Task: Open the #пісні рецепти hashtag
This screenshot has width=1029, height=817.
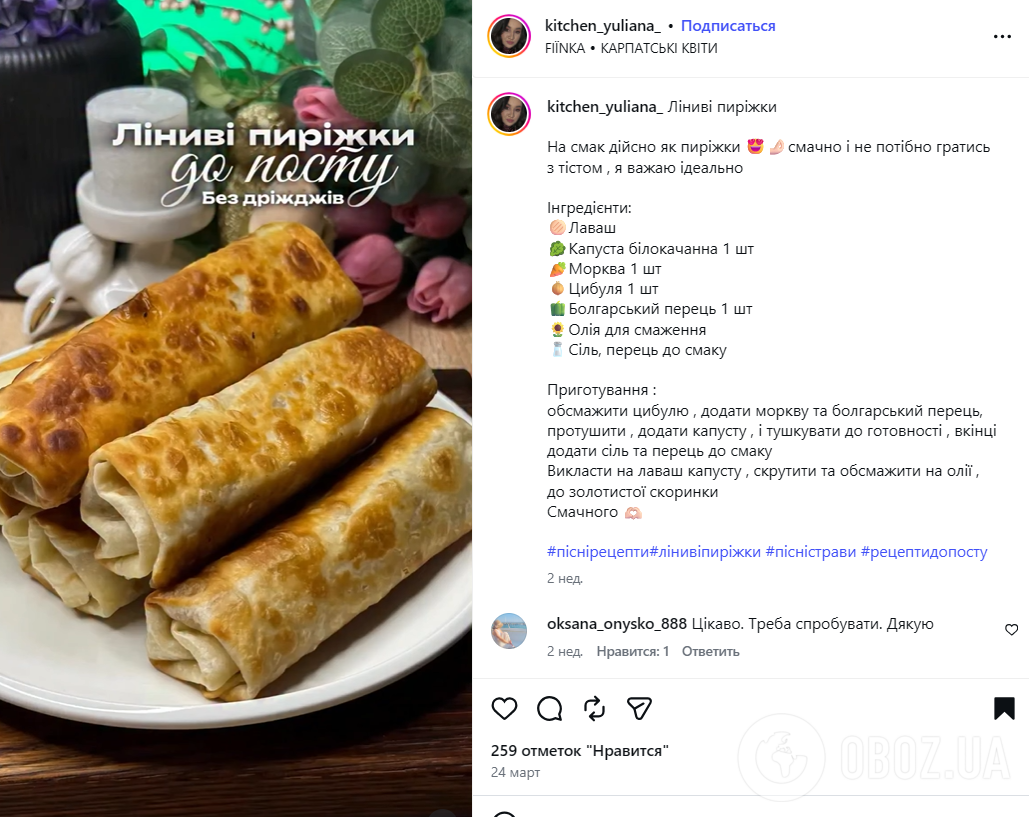Action: pyautogui.click(x=598, y=552)
